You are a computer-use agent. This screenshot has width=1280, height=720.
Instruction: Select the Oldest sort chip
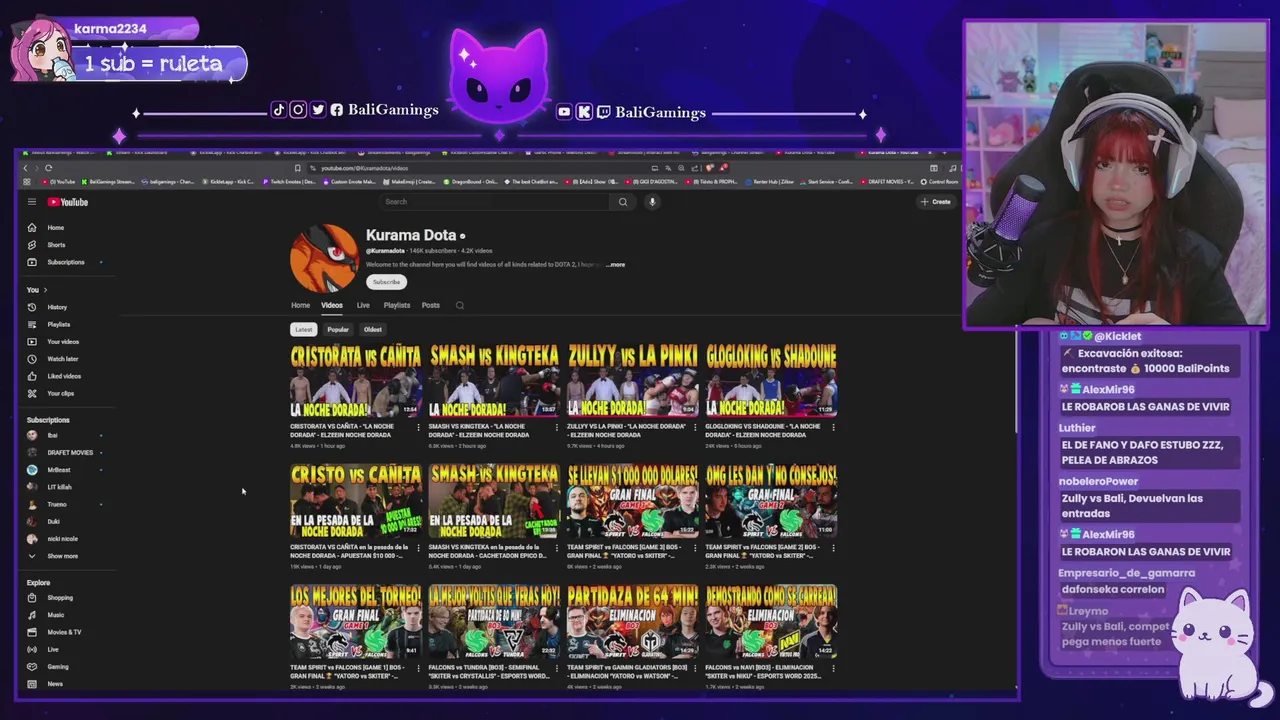click(x=373, y=329)
